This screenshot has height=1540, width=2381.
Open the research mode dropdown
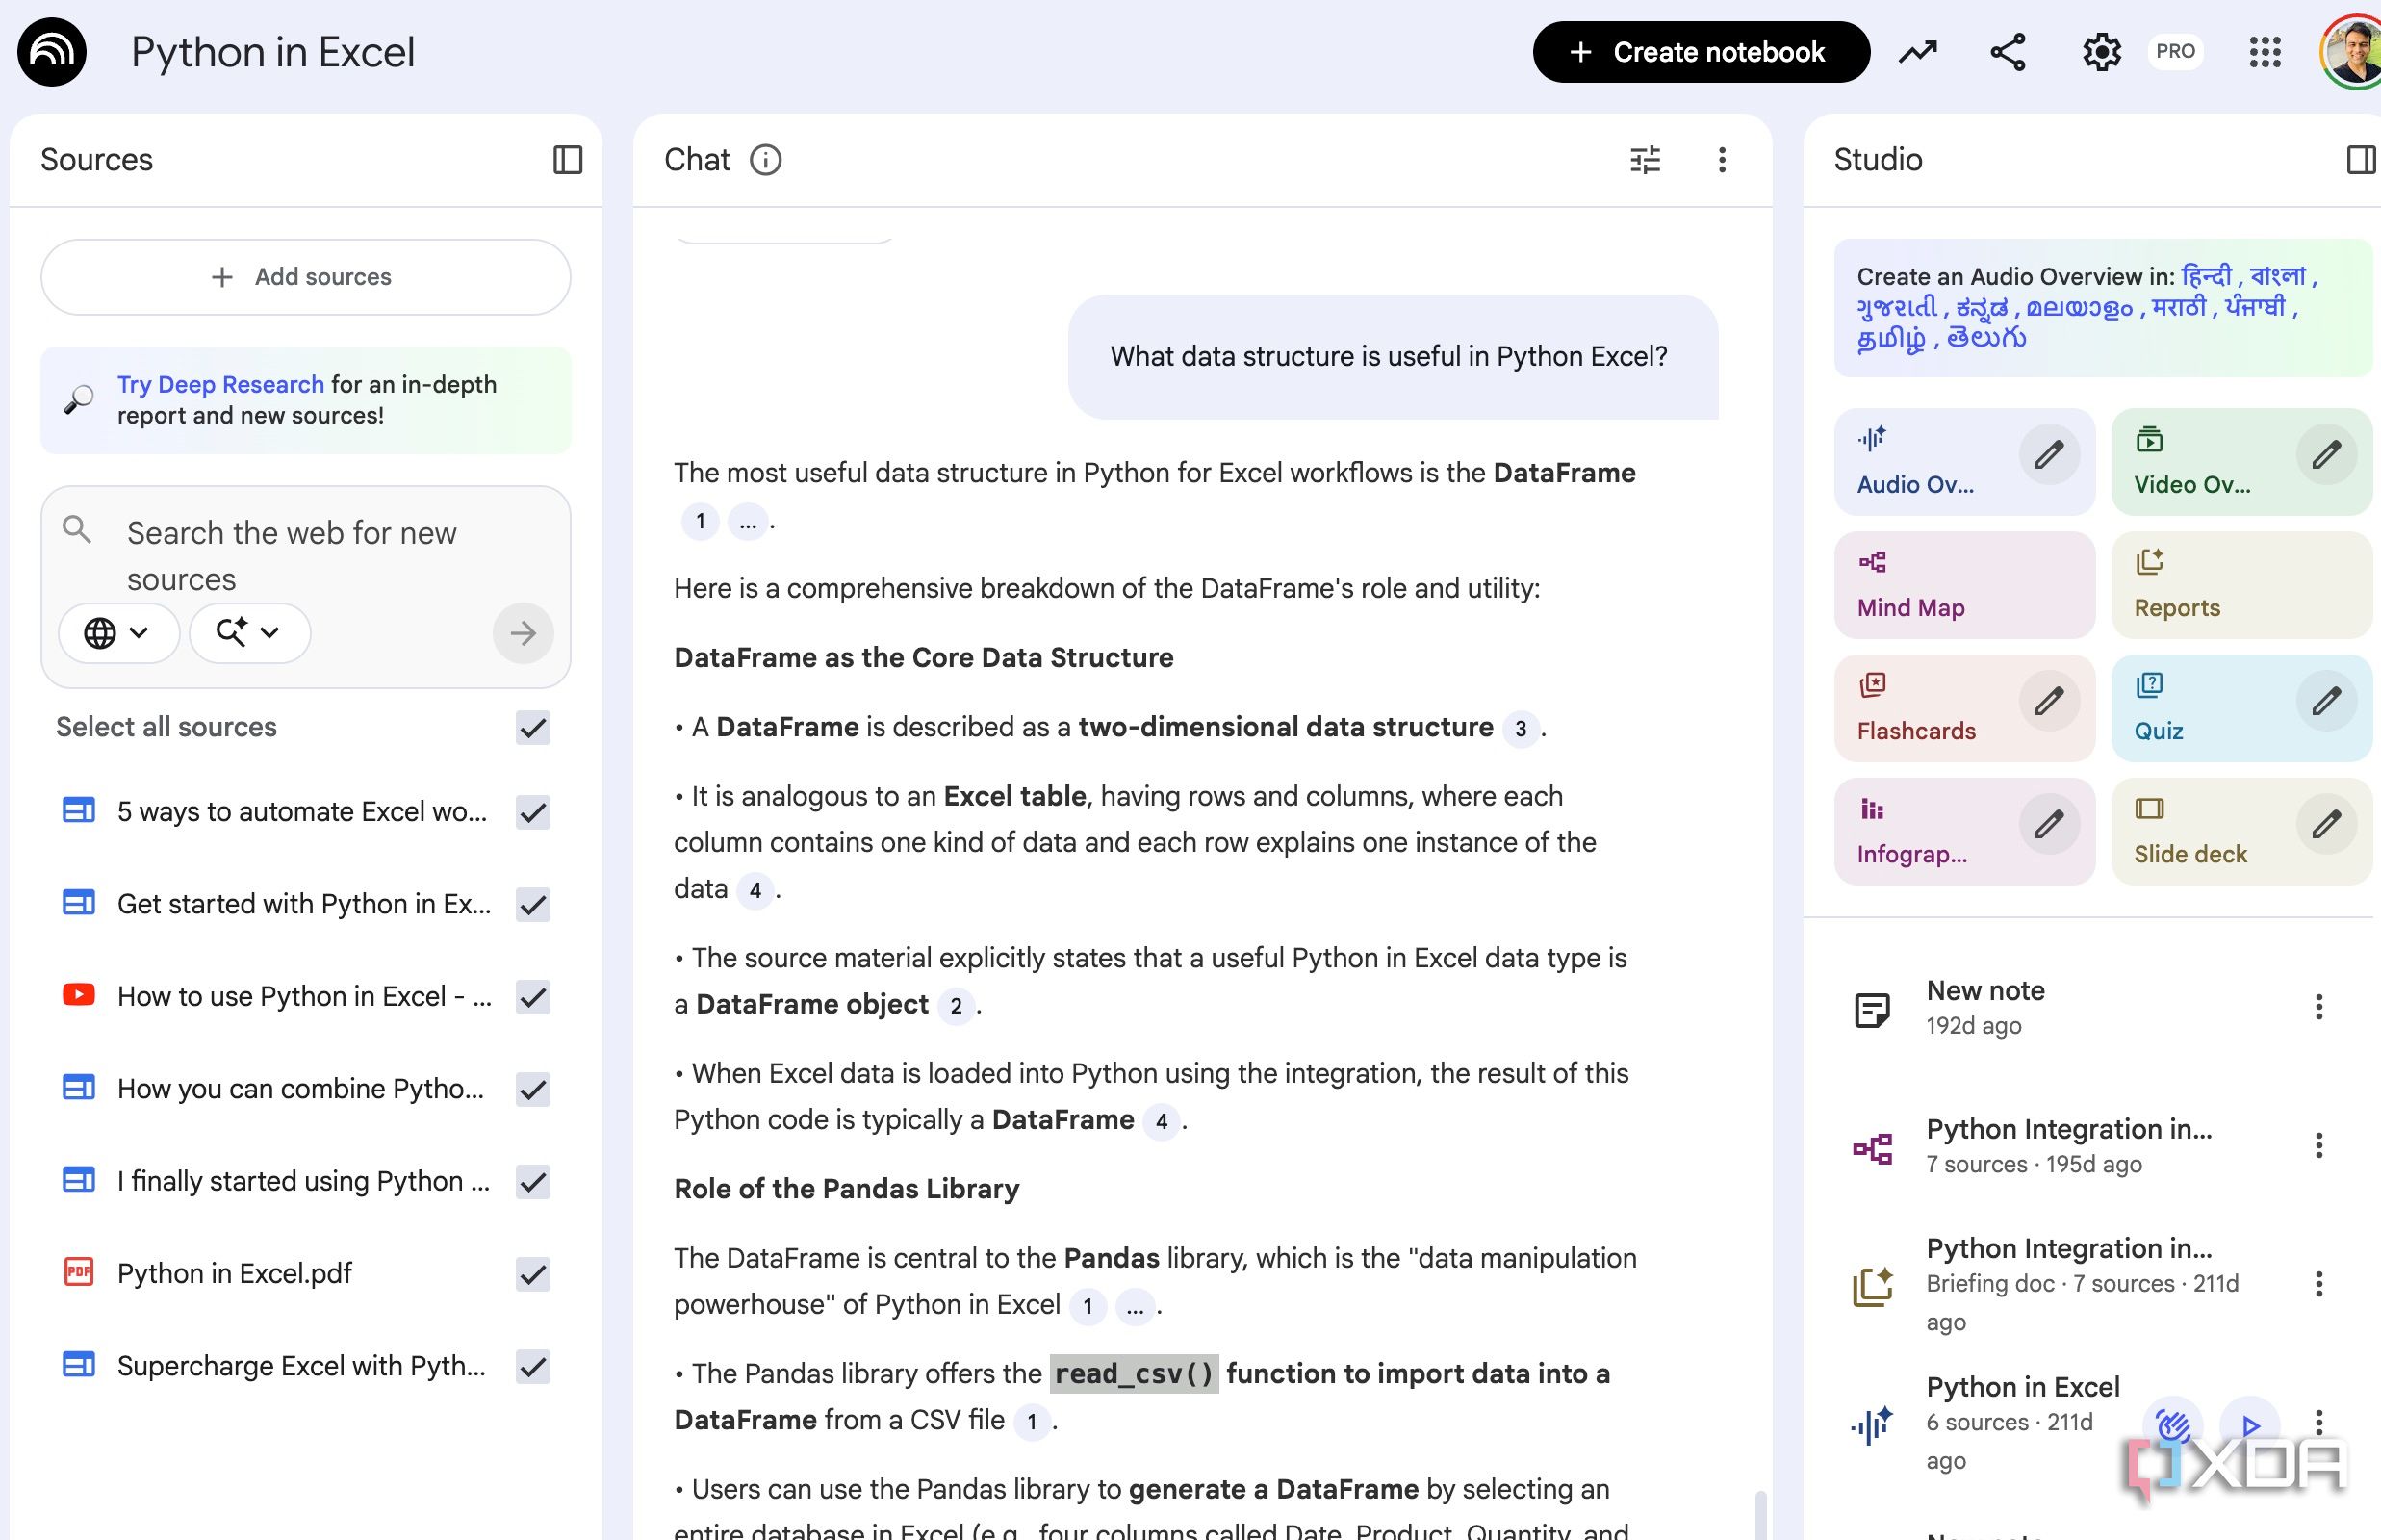[249, 632]
